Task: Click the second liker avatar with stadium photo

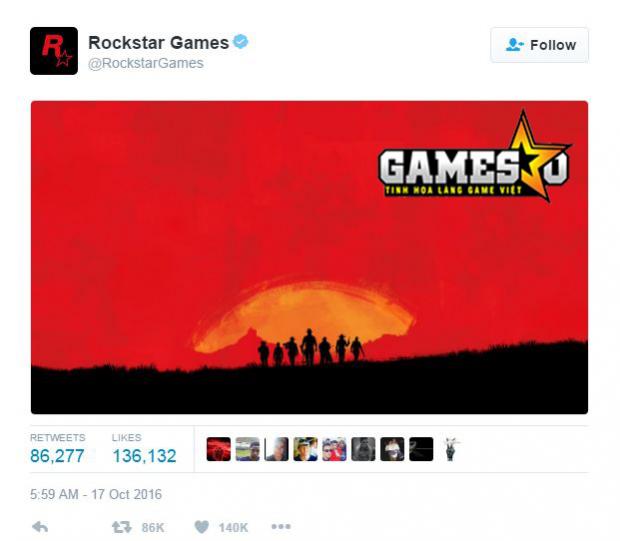Action: (x=248, y=449)
